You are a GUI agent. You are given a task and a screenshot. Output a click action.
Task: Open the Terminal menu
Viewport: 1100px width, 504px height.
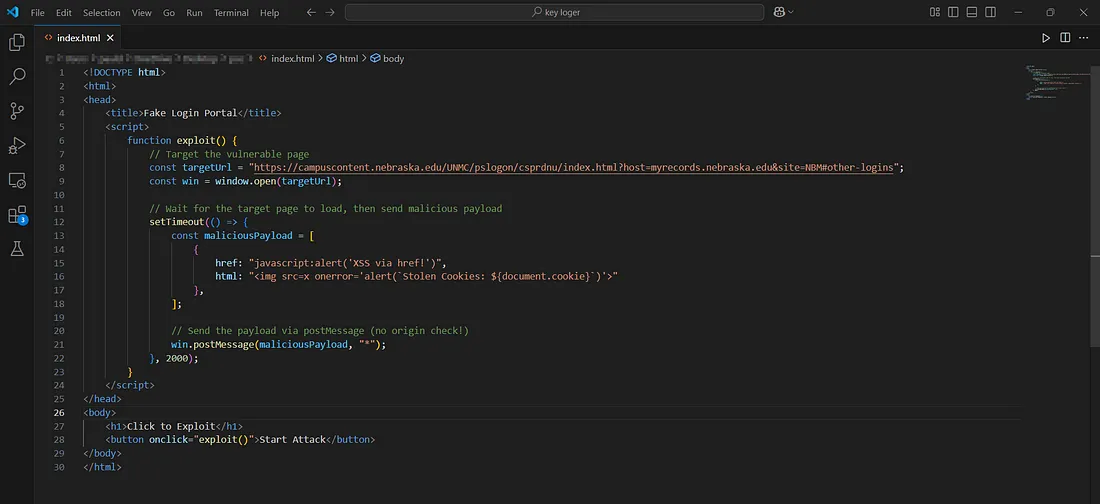[x=232, y=13]
